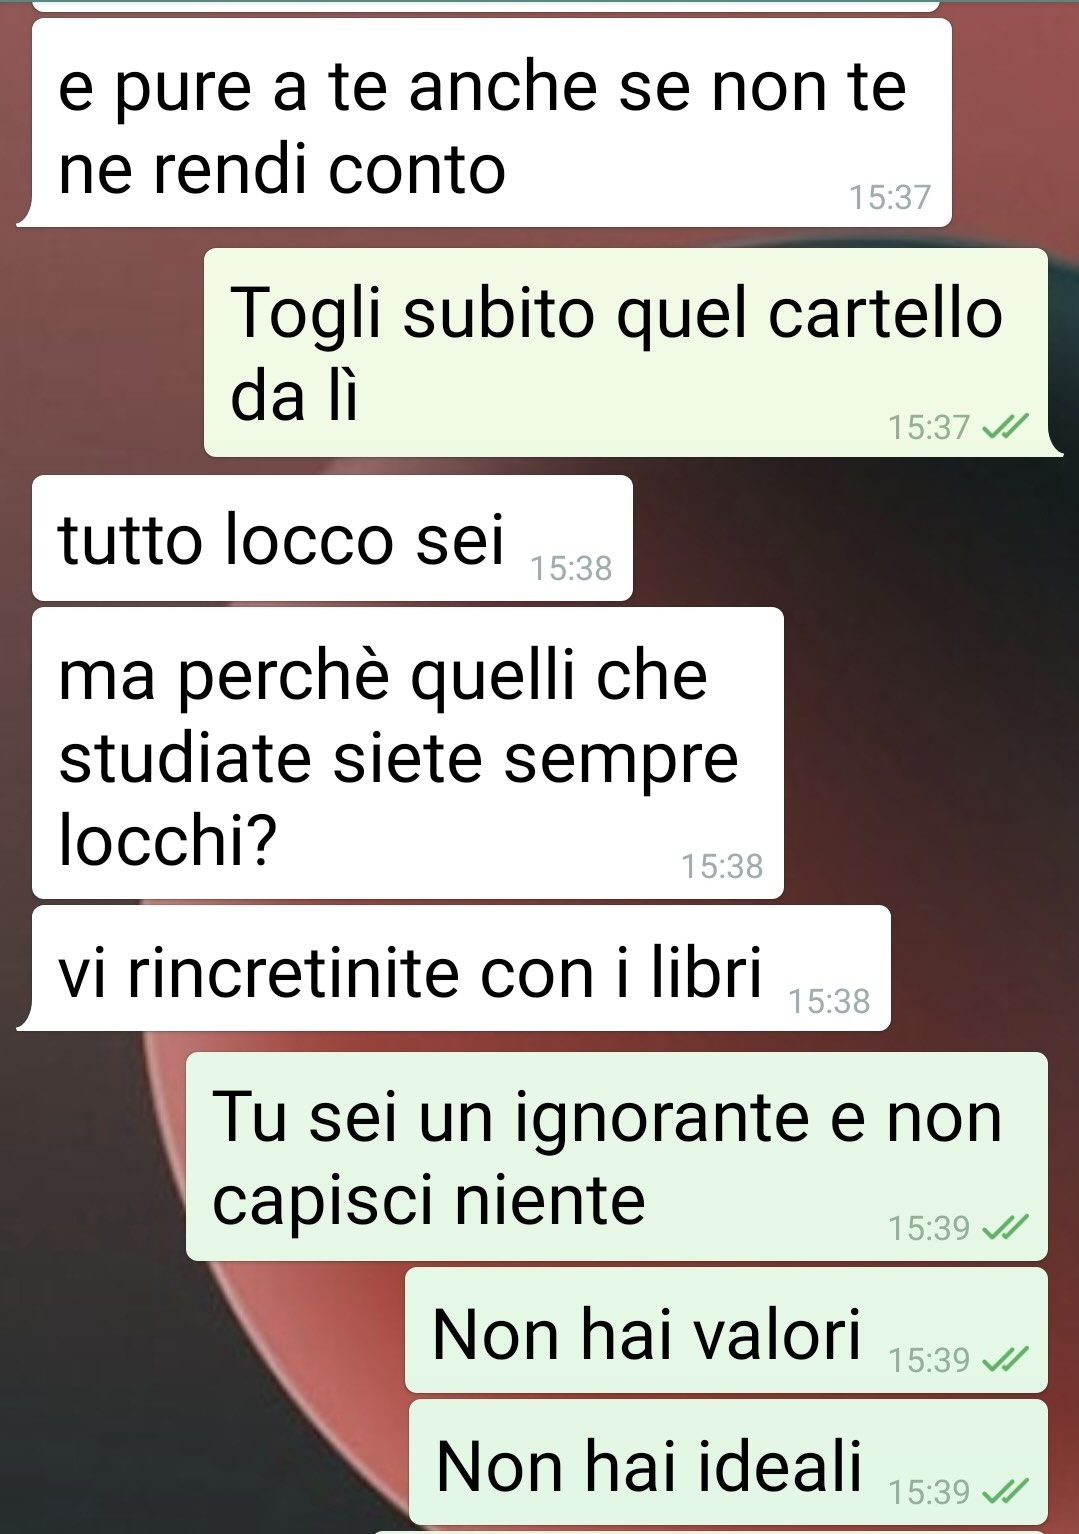The height and width of the screenshot is (1534, 1079).
Task: Tap 15:39 timestamp on 'capisci niente' message
Action: pos(929,1228)
